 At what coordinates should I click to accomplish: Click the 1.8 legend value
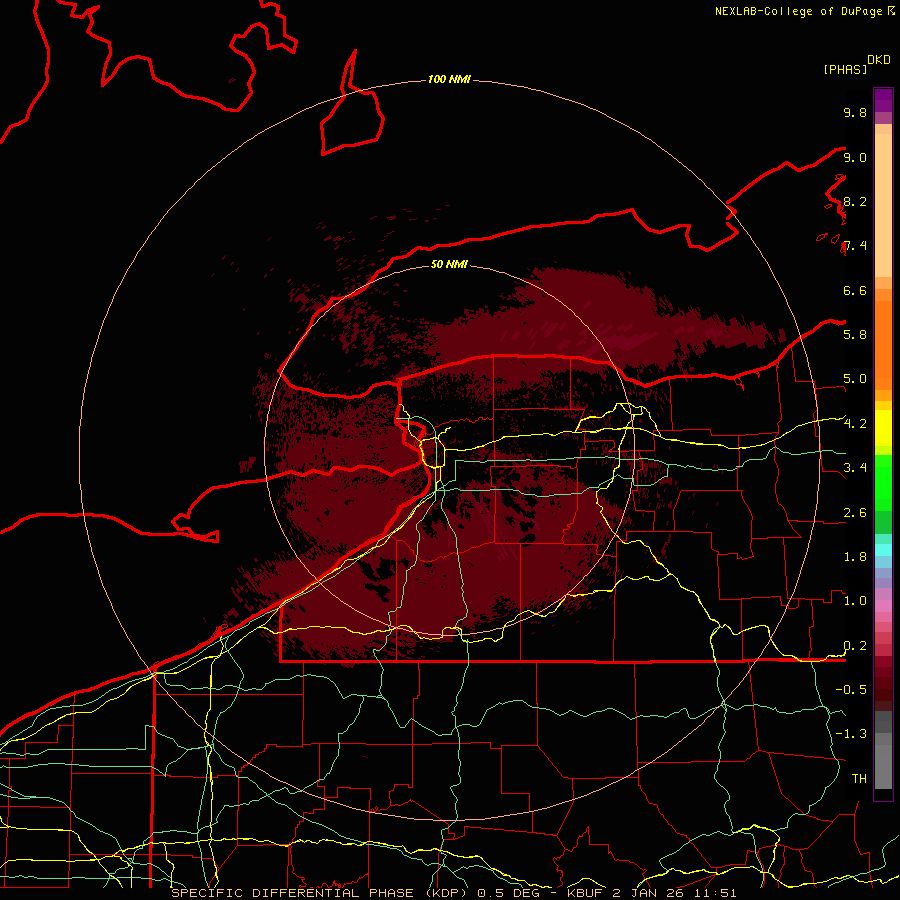[855, 557]
